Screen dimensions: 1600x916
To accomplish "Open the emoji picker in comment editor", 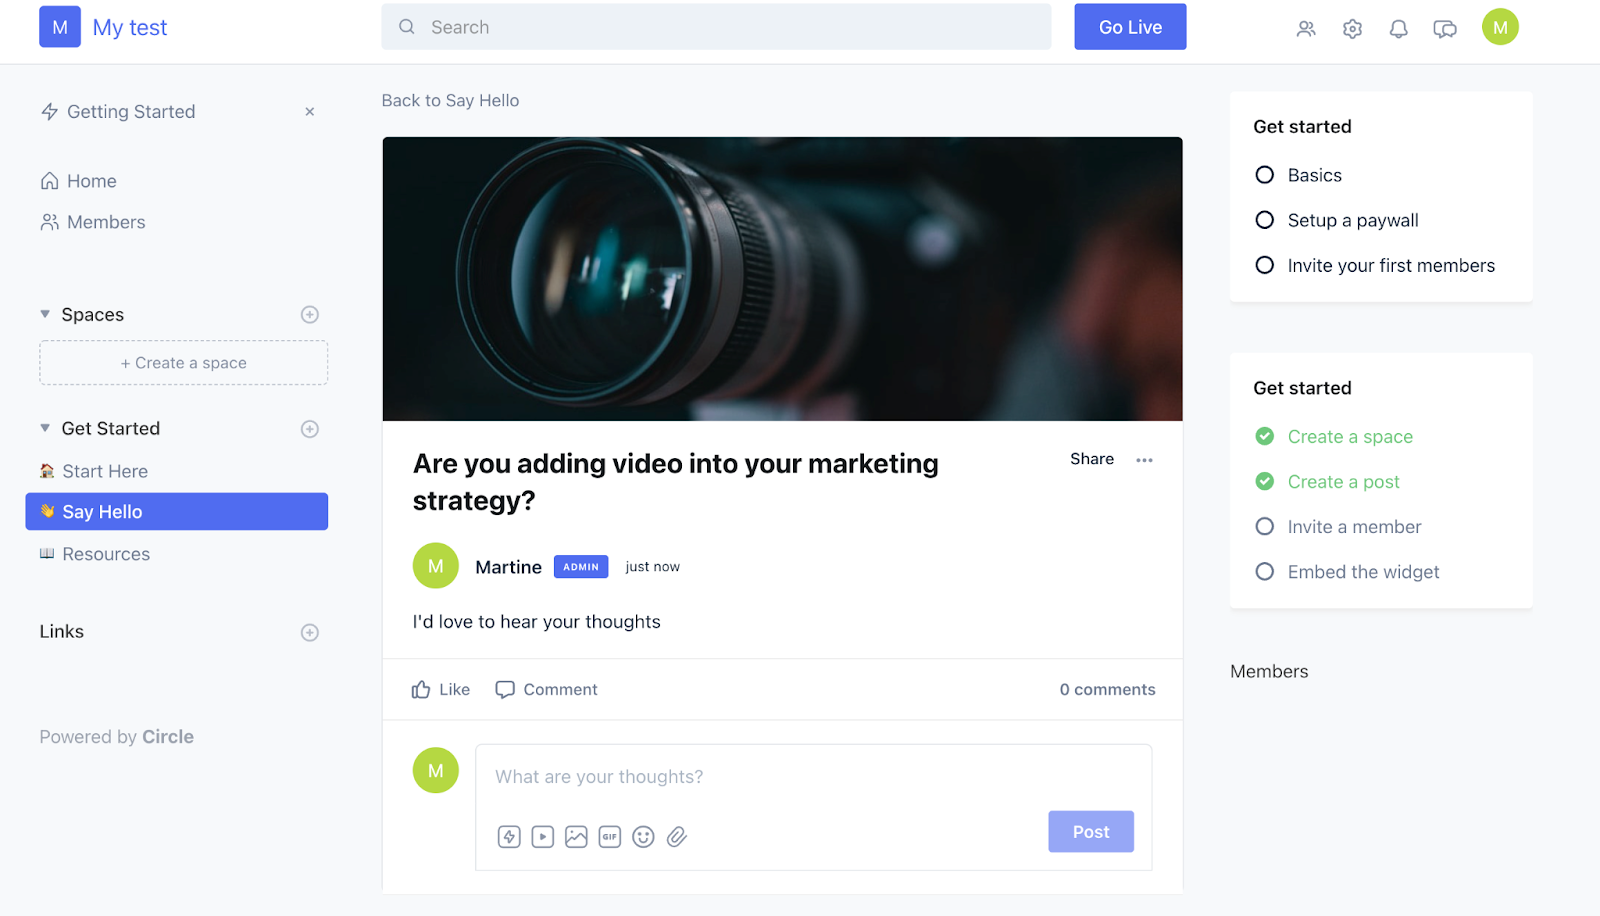I will [x=643, y=836].
